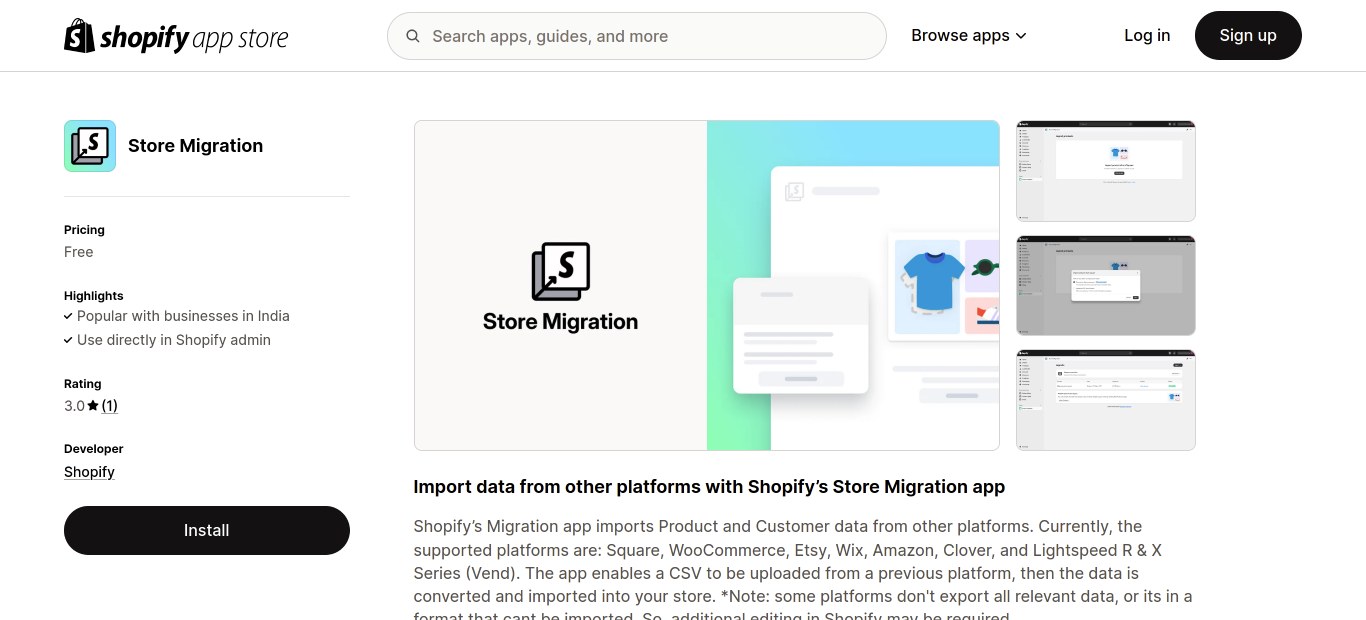
Task: Click the Log in link
Action: click(1146, 35)
